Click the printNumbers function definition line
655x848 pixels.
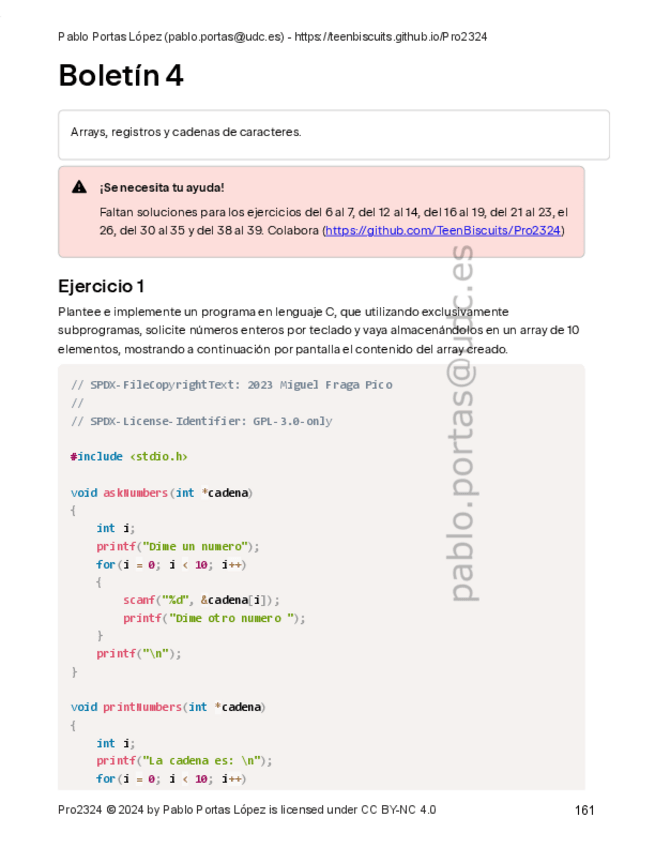[166, 707]
